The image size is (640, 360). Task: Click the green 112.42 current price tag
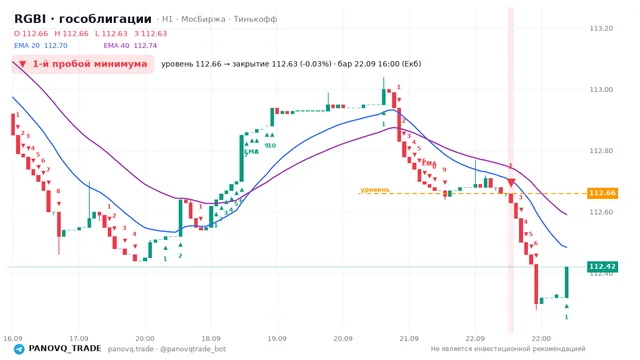(x=602, y=267)
